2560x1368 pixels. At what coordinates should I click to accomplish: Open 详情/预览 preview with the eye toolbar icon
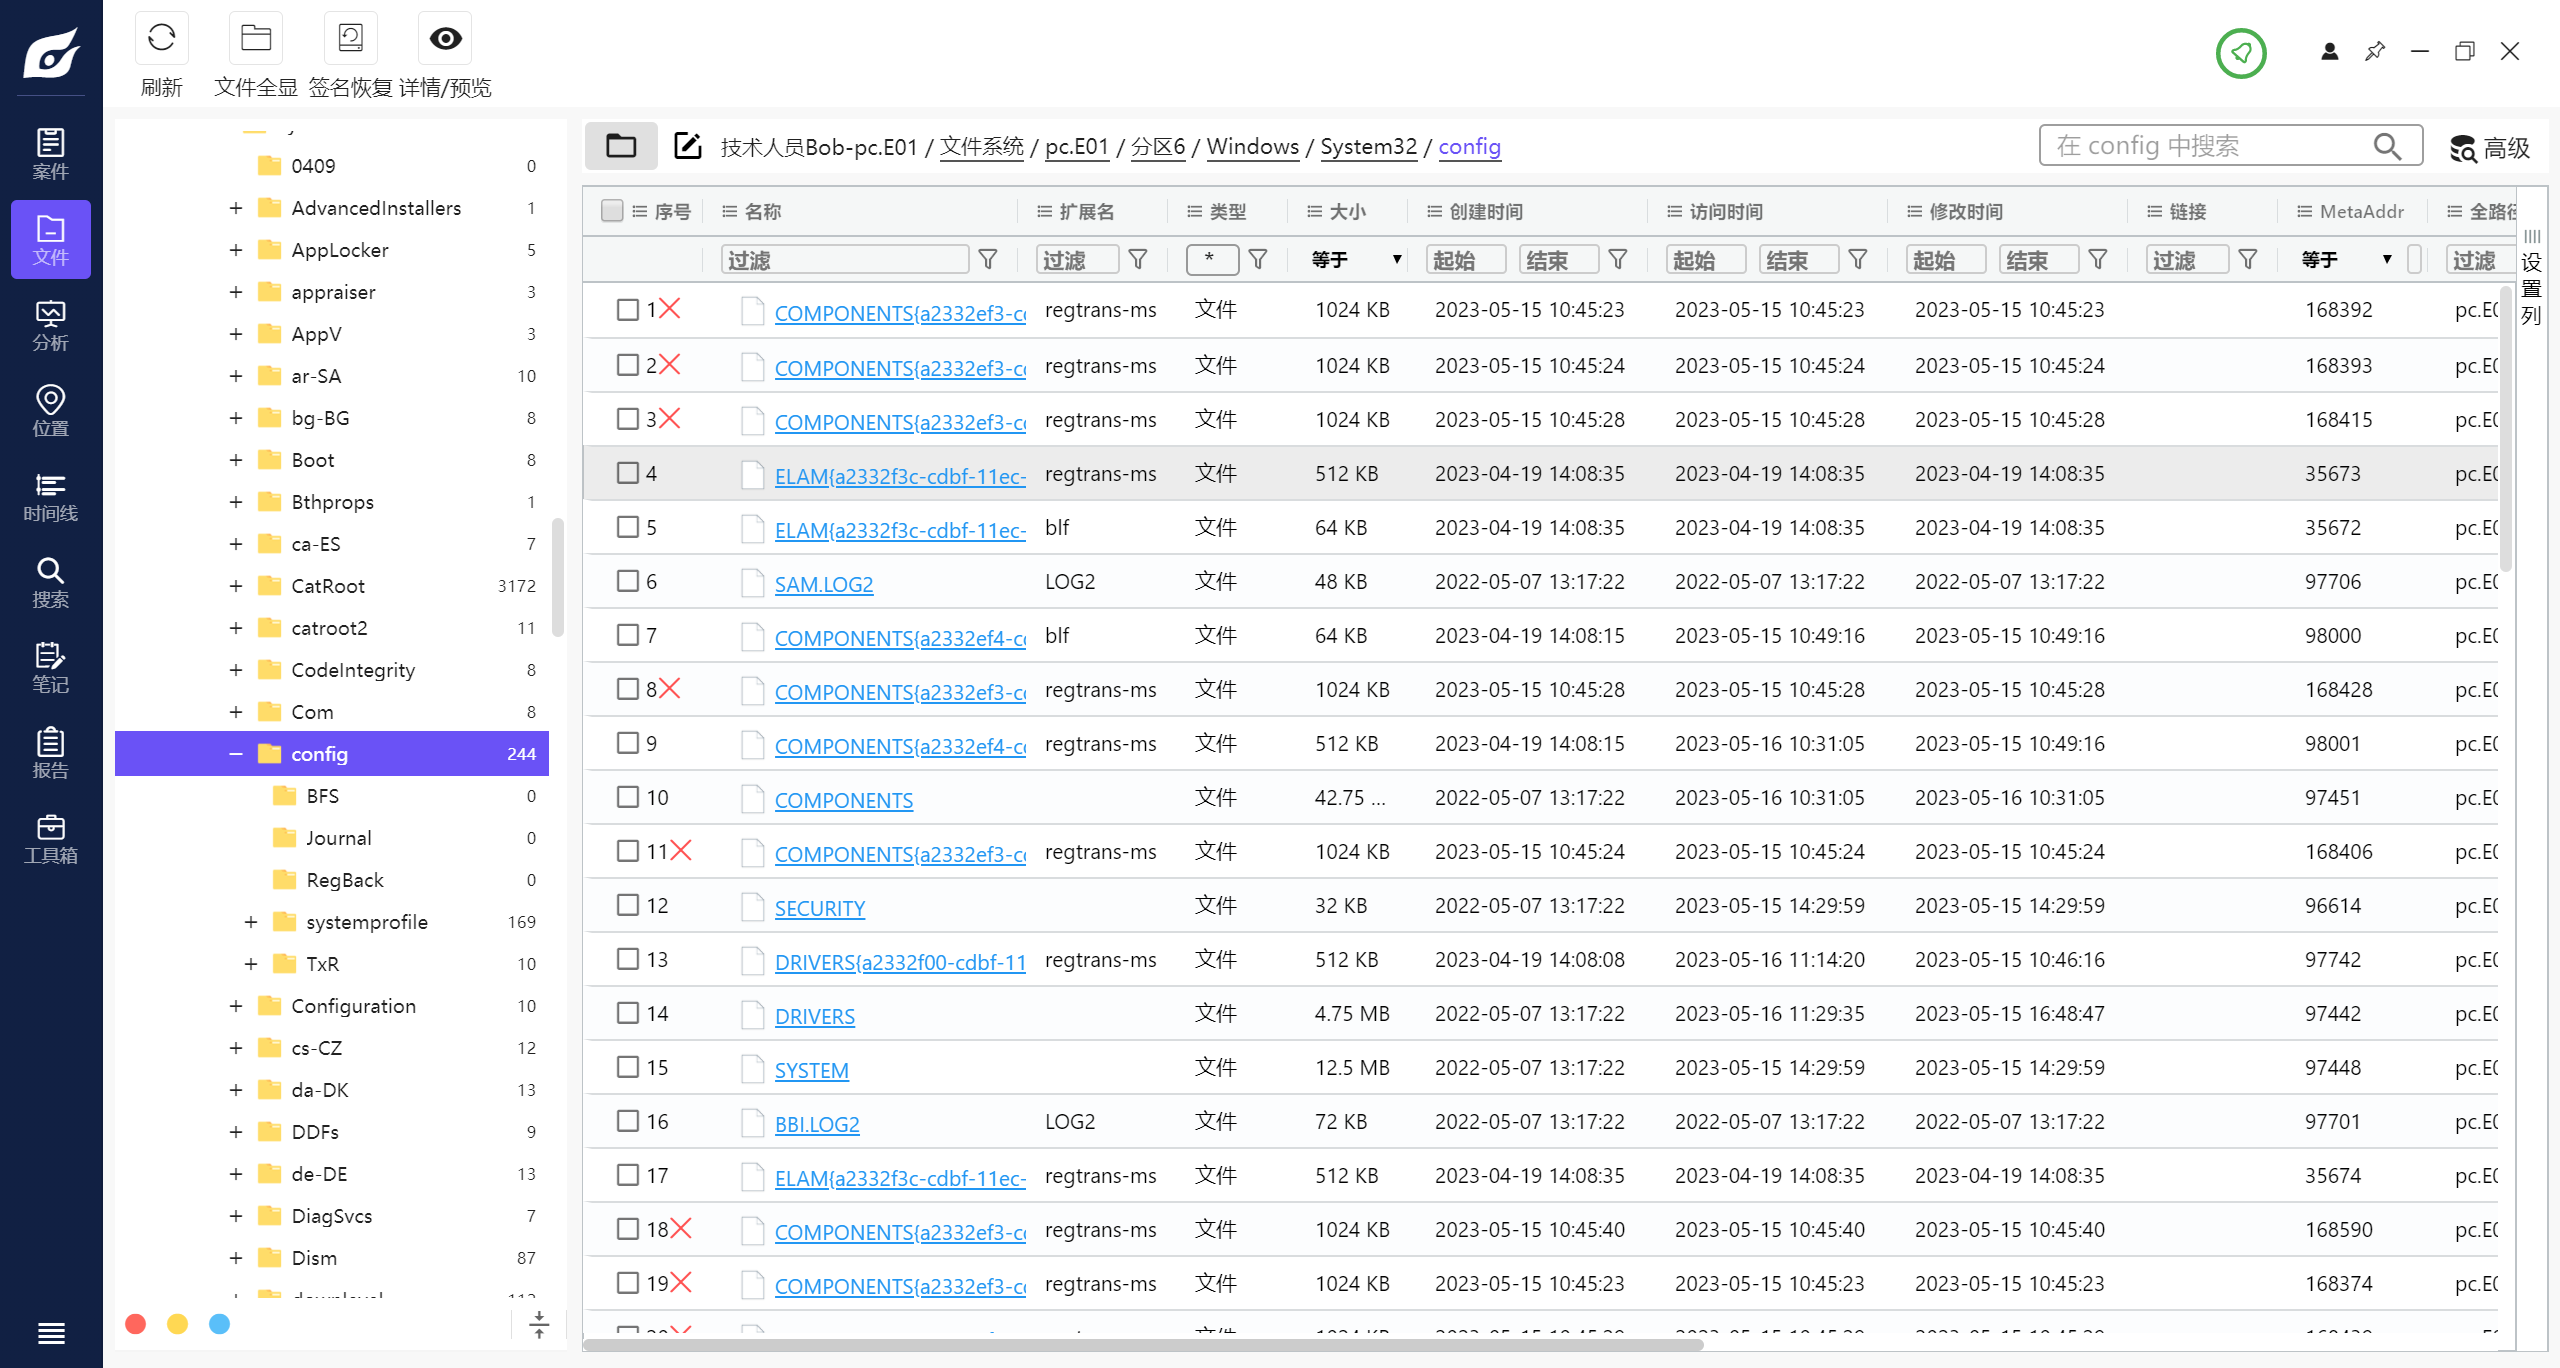(445, 38)
